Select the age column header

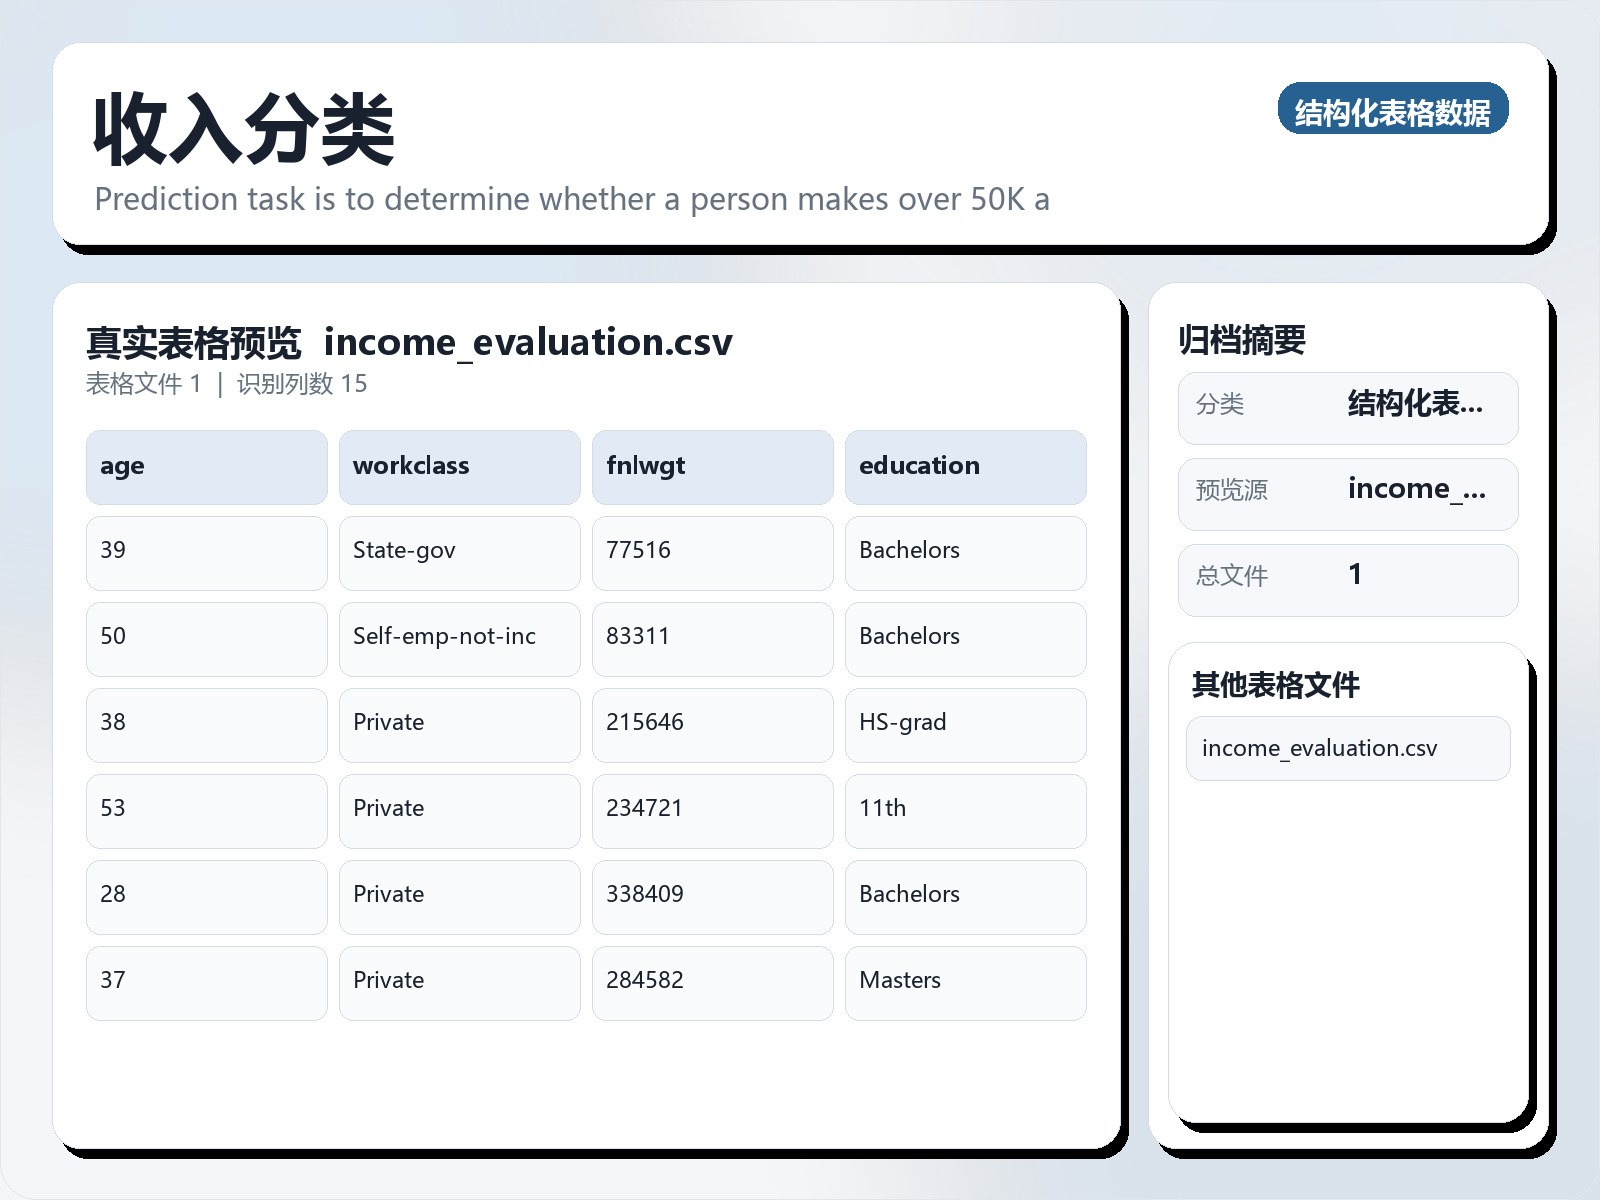[x=206, y=466]
